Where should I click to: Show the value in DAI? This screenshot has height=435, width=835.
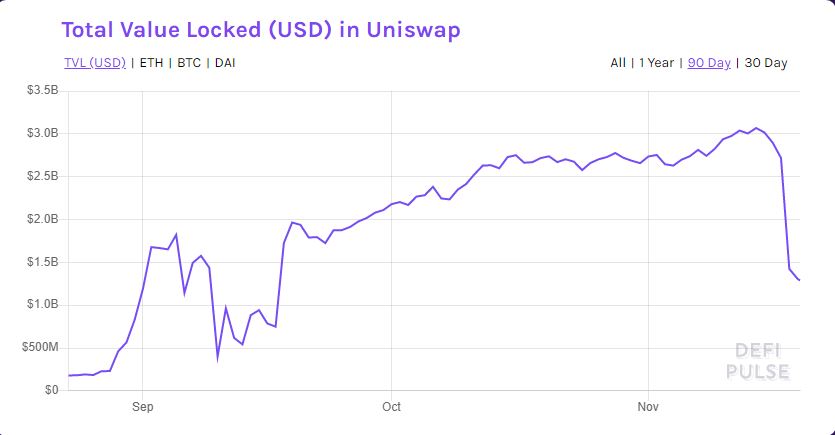coord(225,63)
